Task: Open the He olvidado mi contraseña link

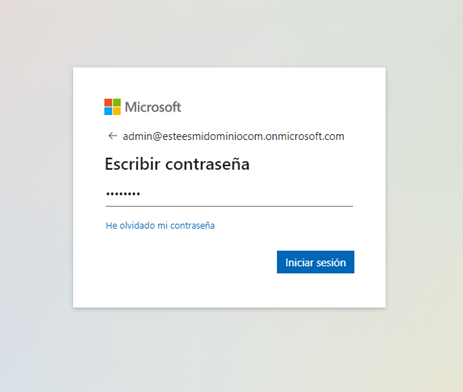Action: (x=160, y=225)
